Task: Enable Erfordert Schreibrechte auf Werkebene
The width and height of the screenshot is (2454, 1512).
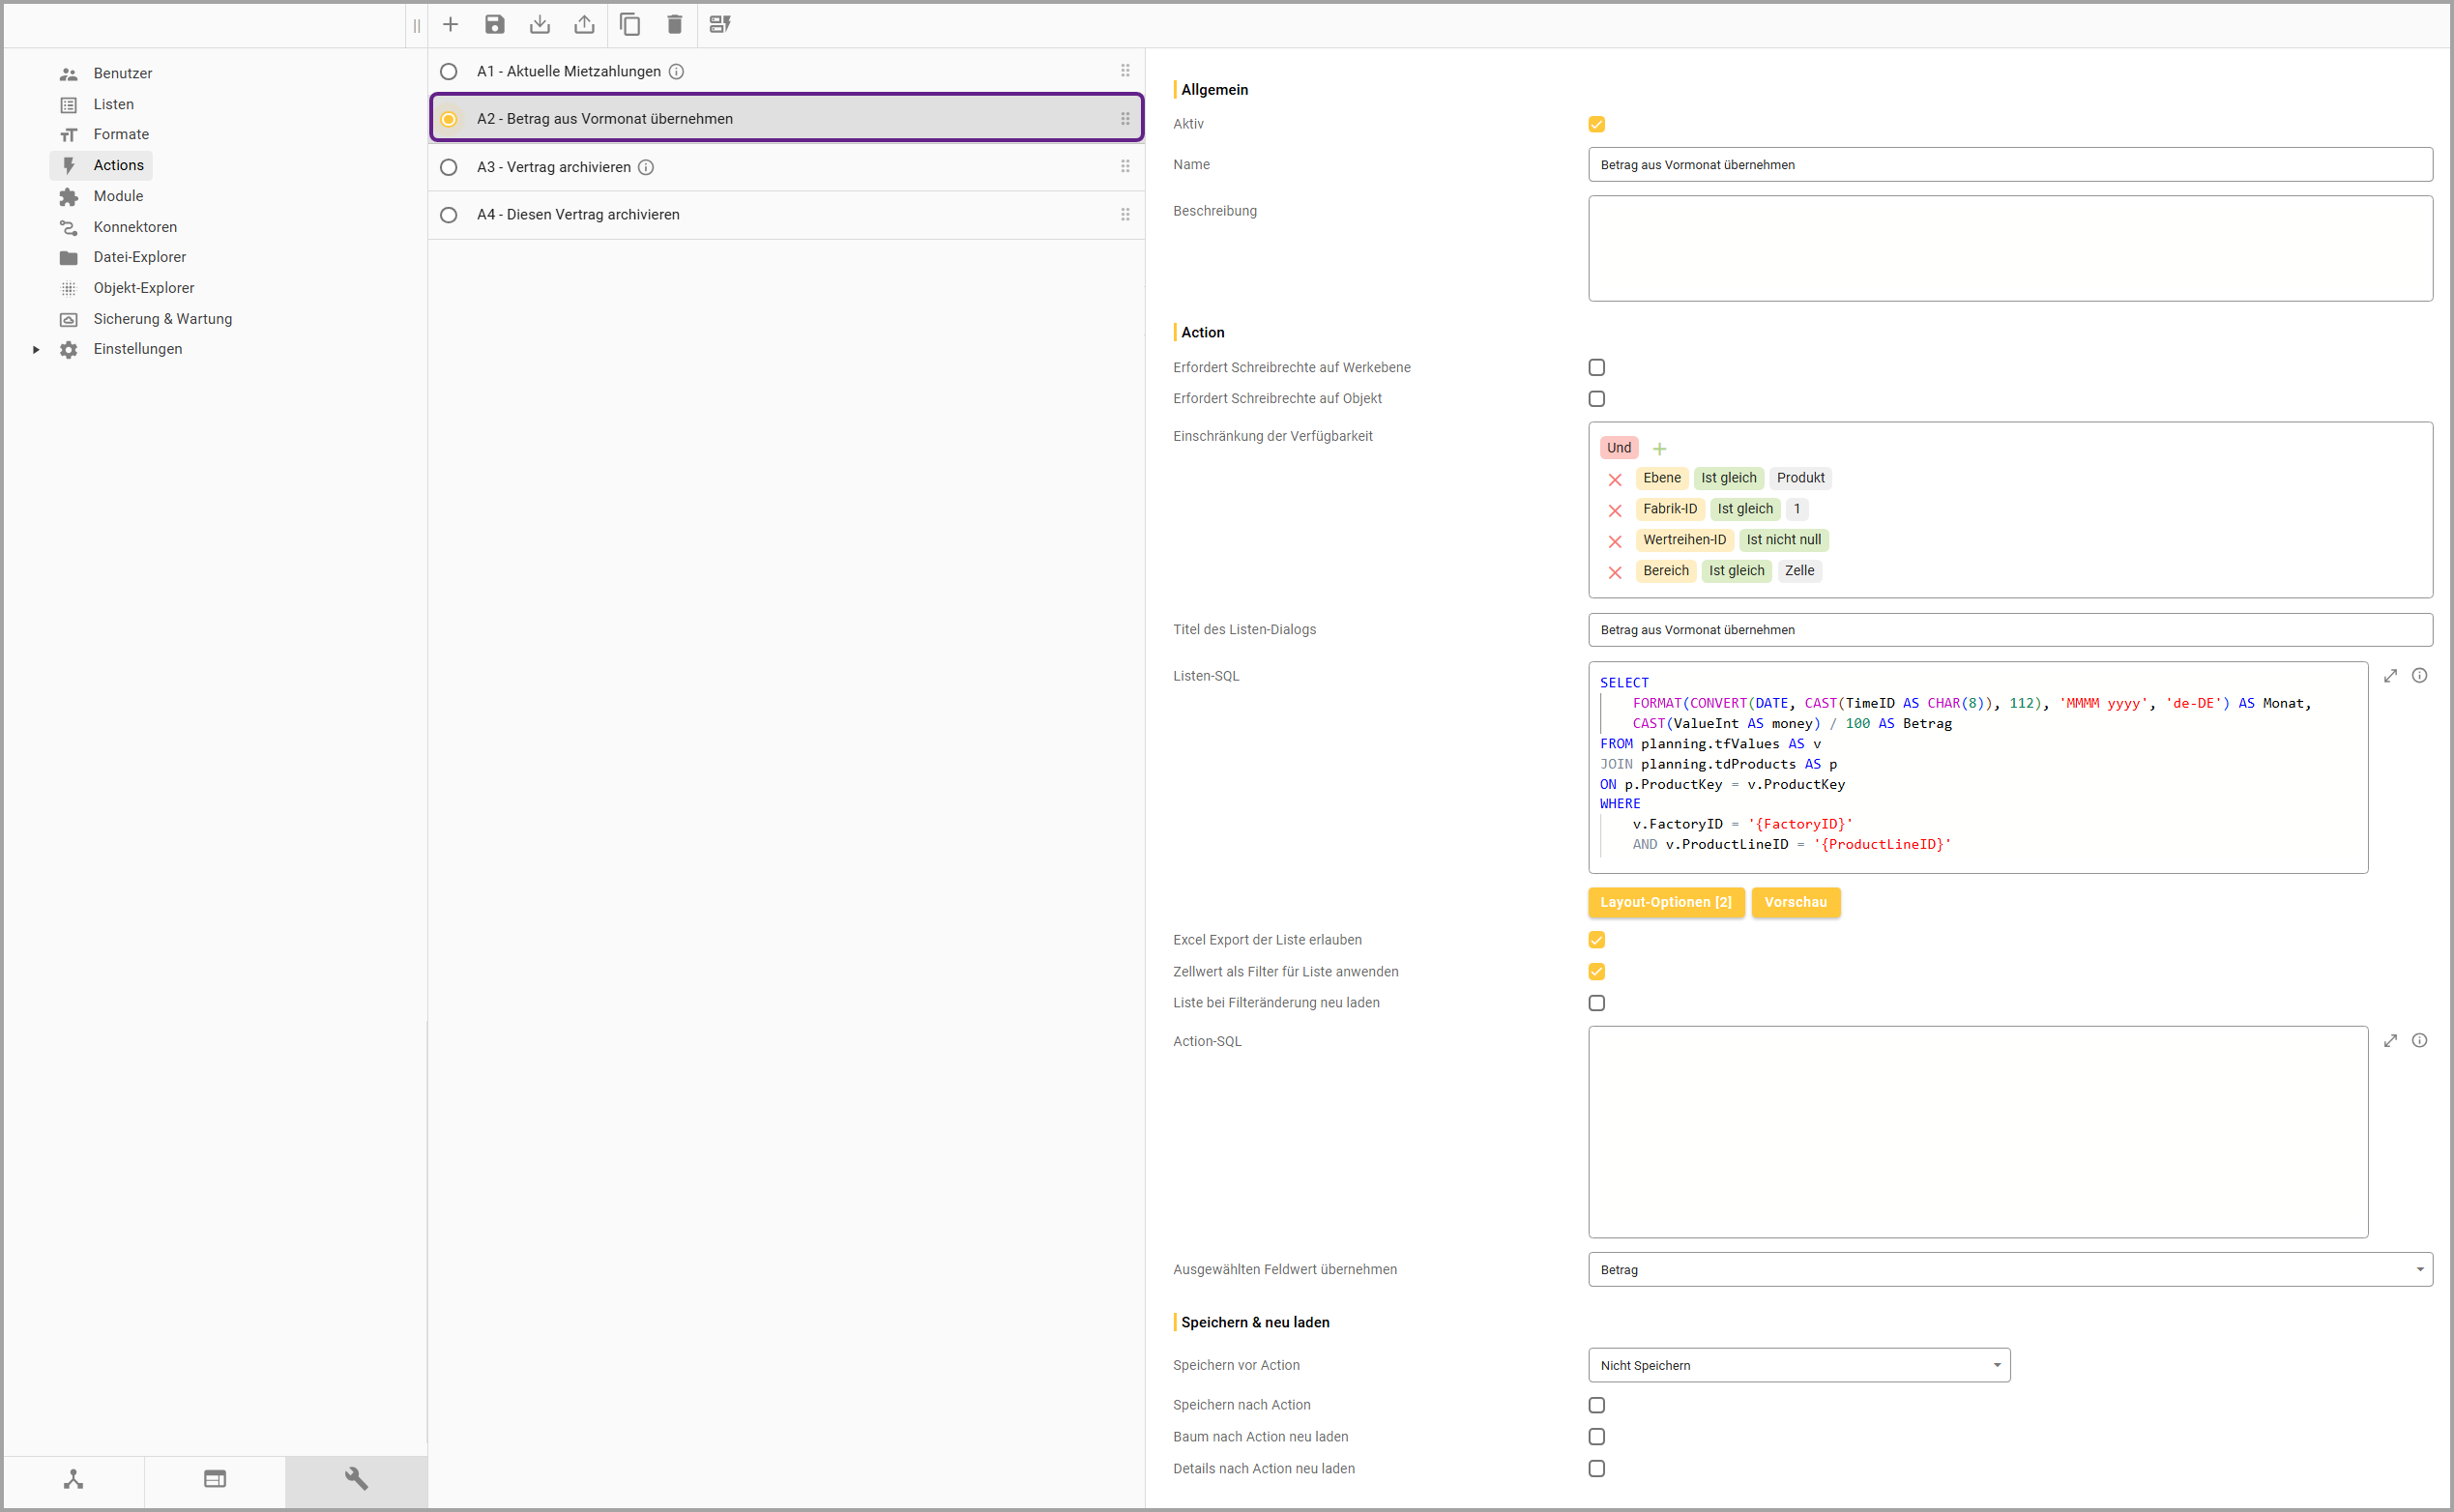Action: (1597, 368)
